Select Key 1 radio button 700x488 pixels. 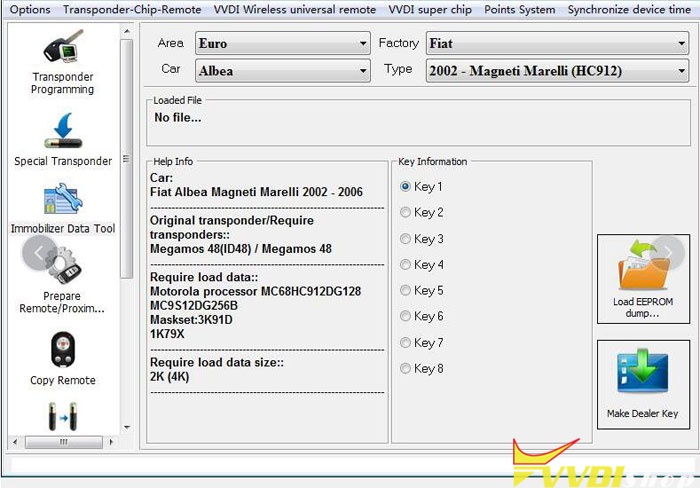(405, 186)
